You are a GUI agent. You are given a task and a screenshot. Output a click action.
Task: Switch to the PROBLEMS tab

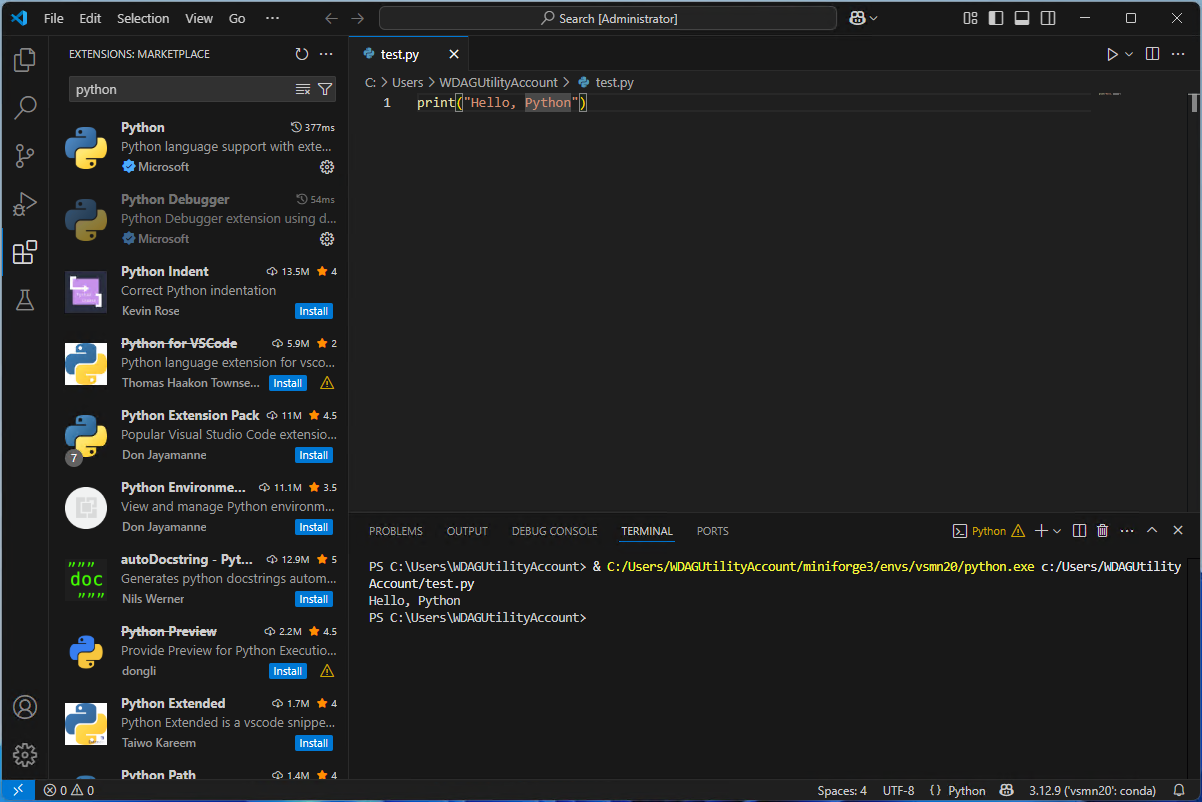[396, 531]
